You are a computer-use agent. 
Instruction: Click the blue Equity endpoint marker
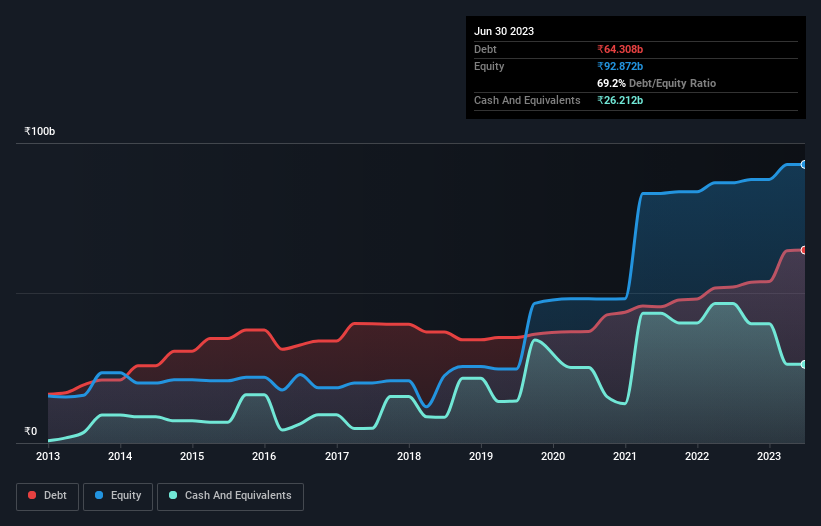click(x=804, y=164)
